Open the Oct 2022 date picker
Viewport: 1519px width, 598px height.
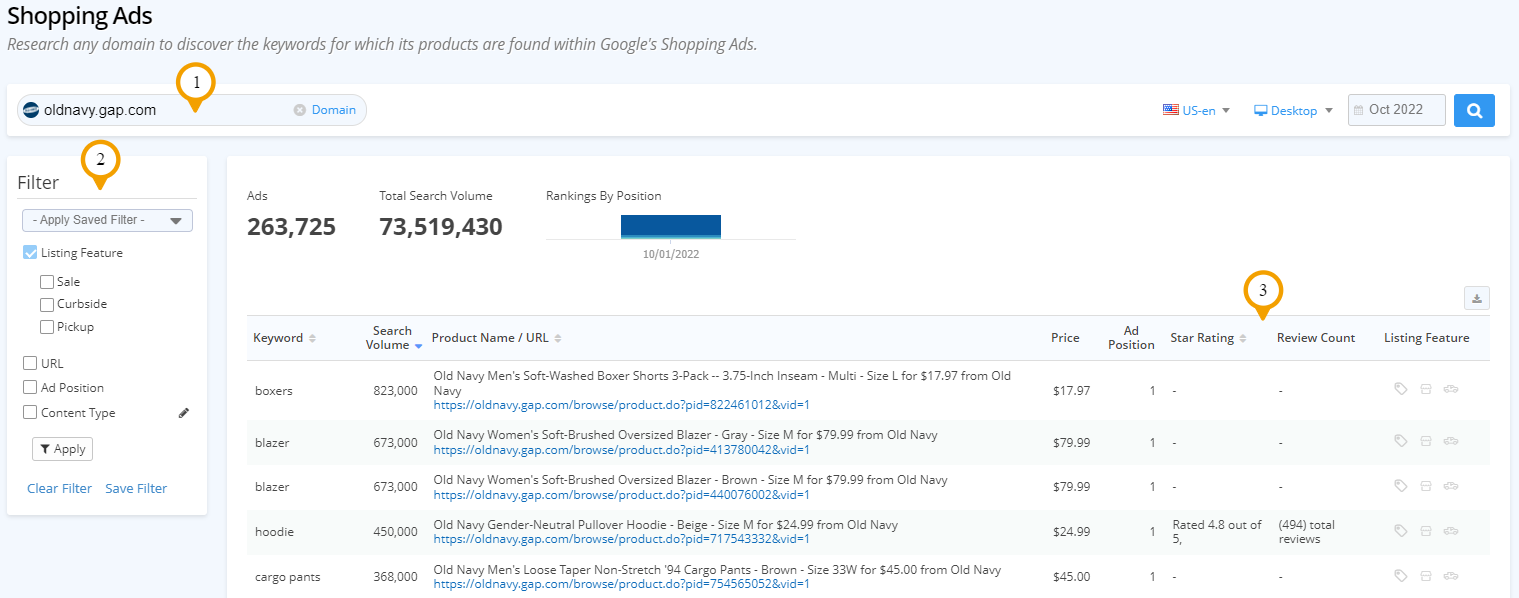click(x=1397, y=110)
